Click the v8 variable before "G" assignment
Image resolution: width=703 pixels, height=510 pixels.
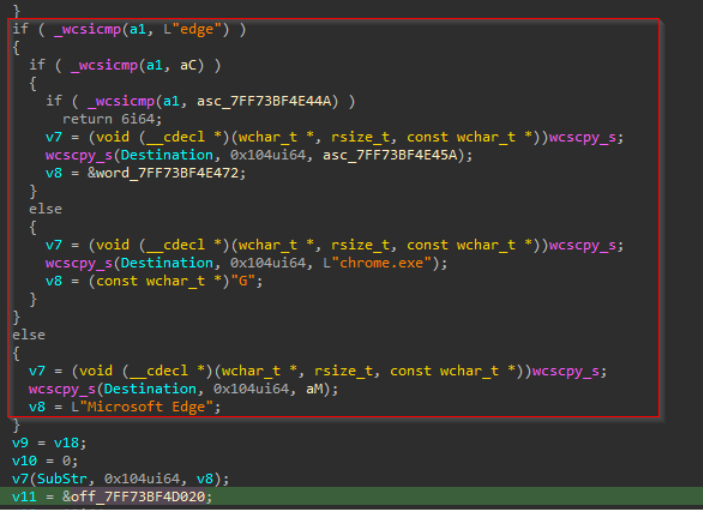click(54, 281)
